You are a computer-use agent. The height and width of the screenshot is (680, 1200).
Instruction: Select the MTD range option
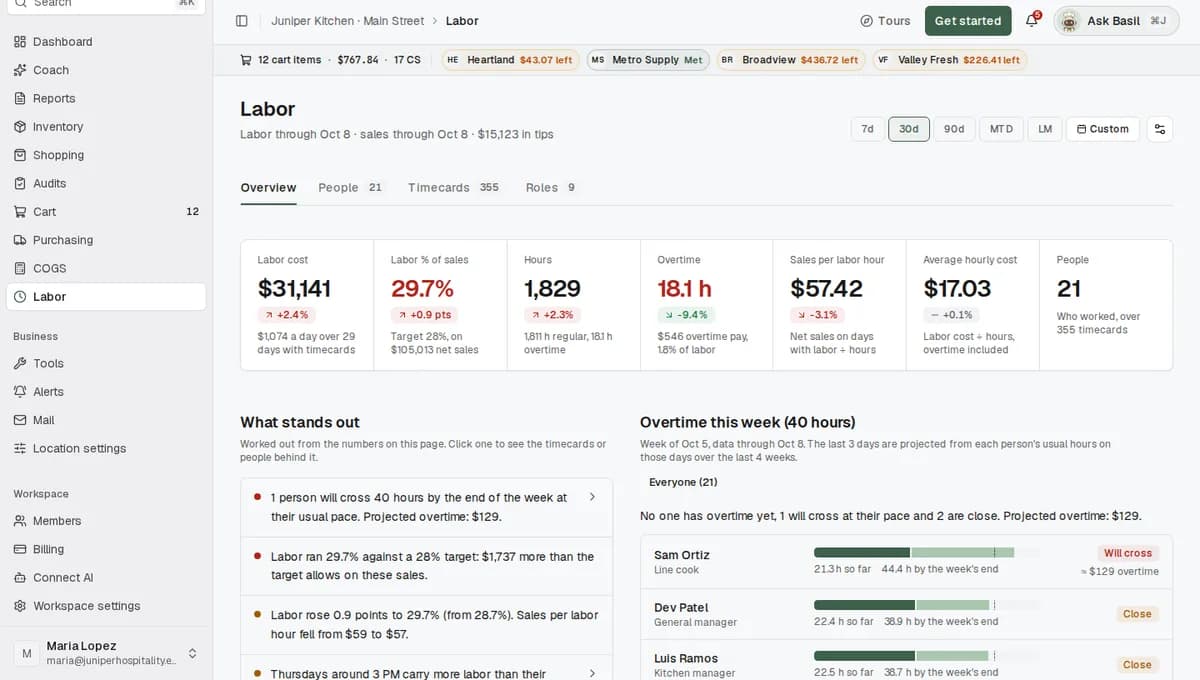[x=1001, y=129]
